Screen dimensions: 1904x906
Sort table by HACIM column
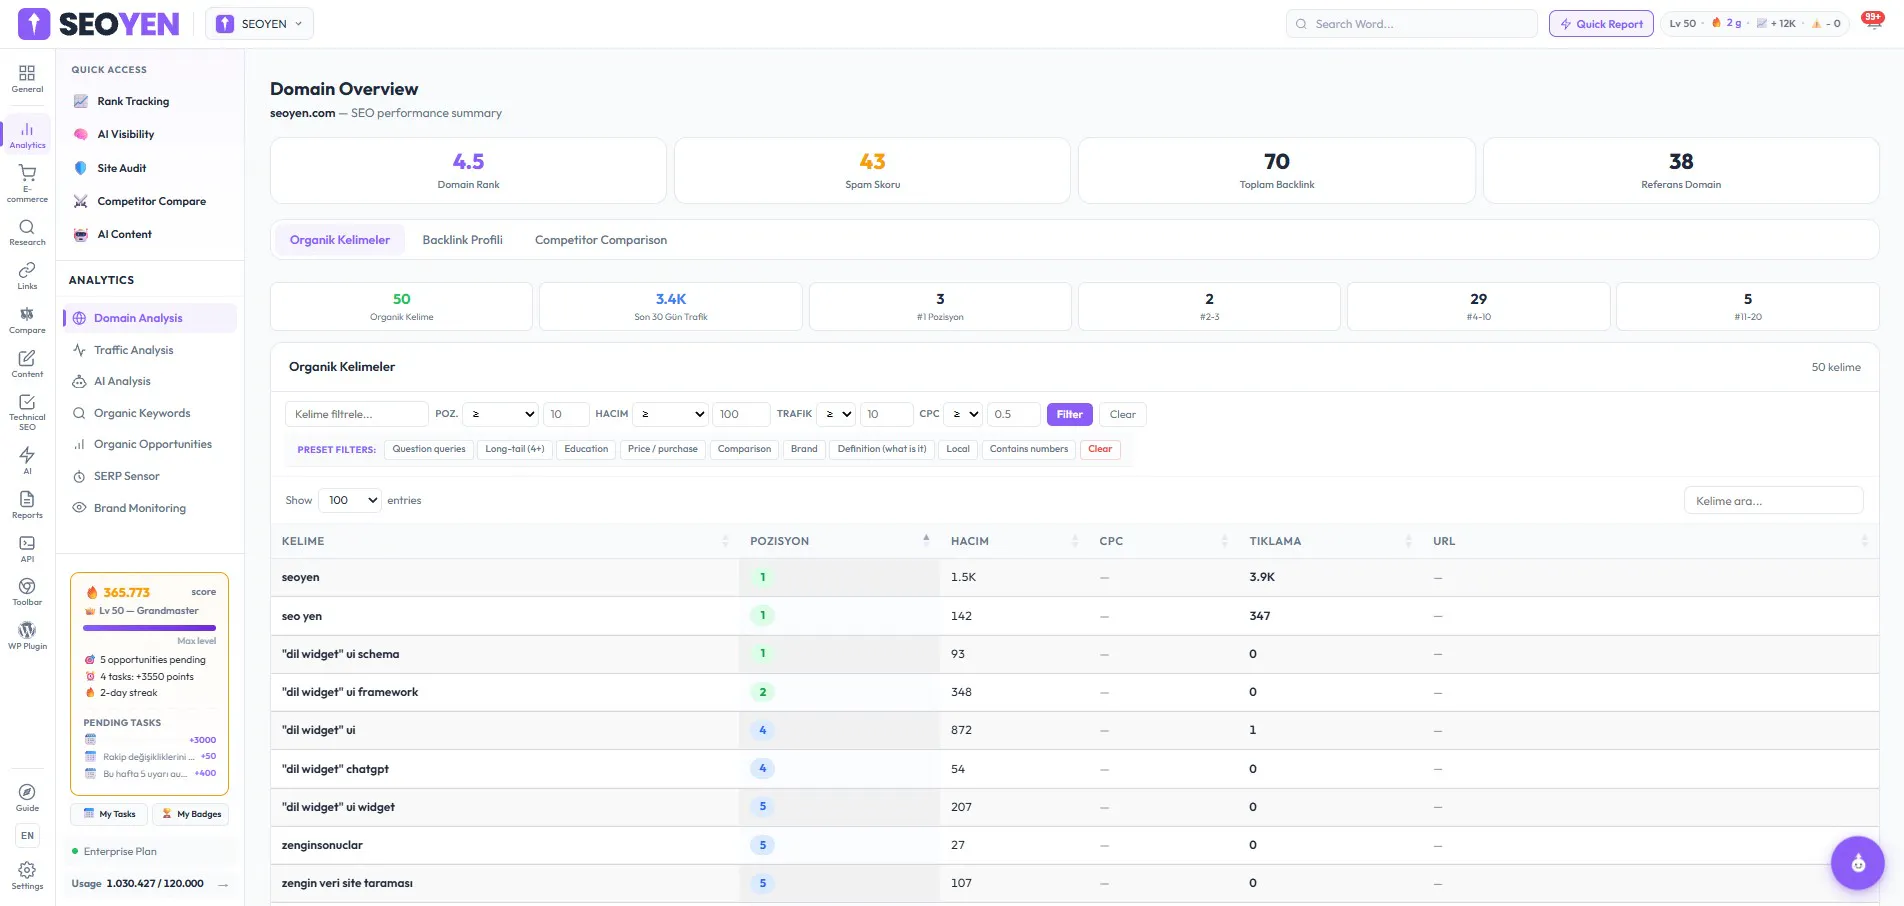point(1014,541)
